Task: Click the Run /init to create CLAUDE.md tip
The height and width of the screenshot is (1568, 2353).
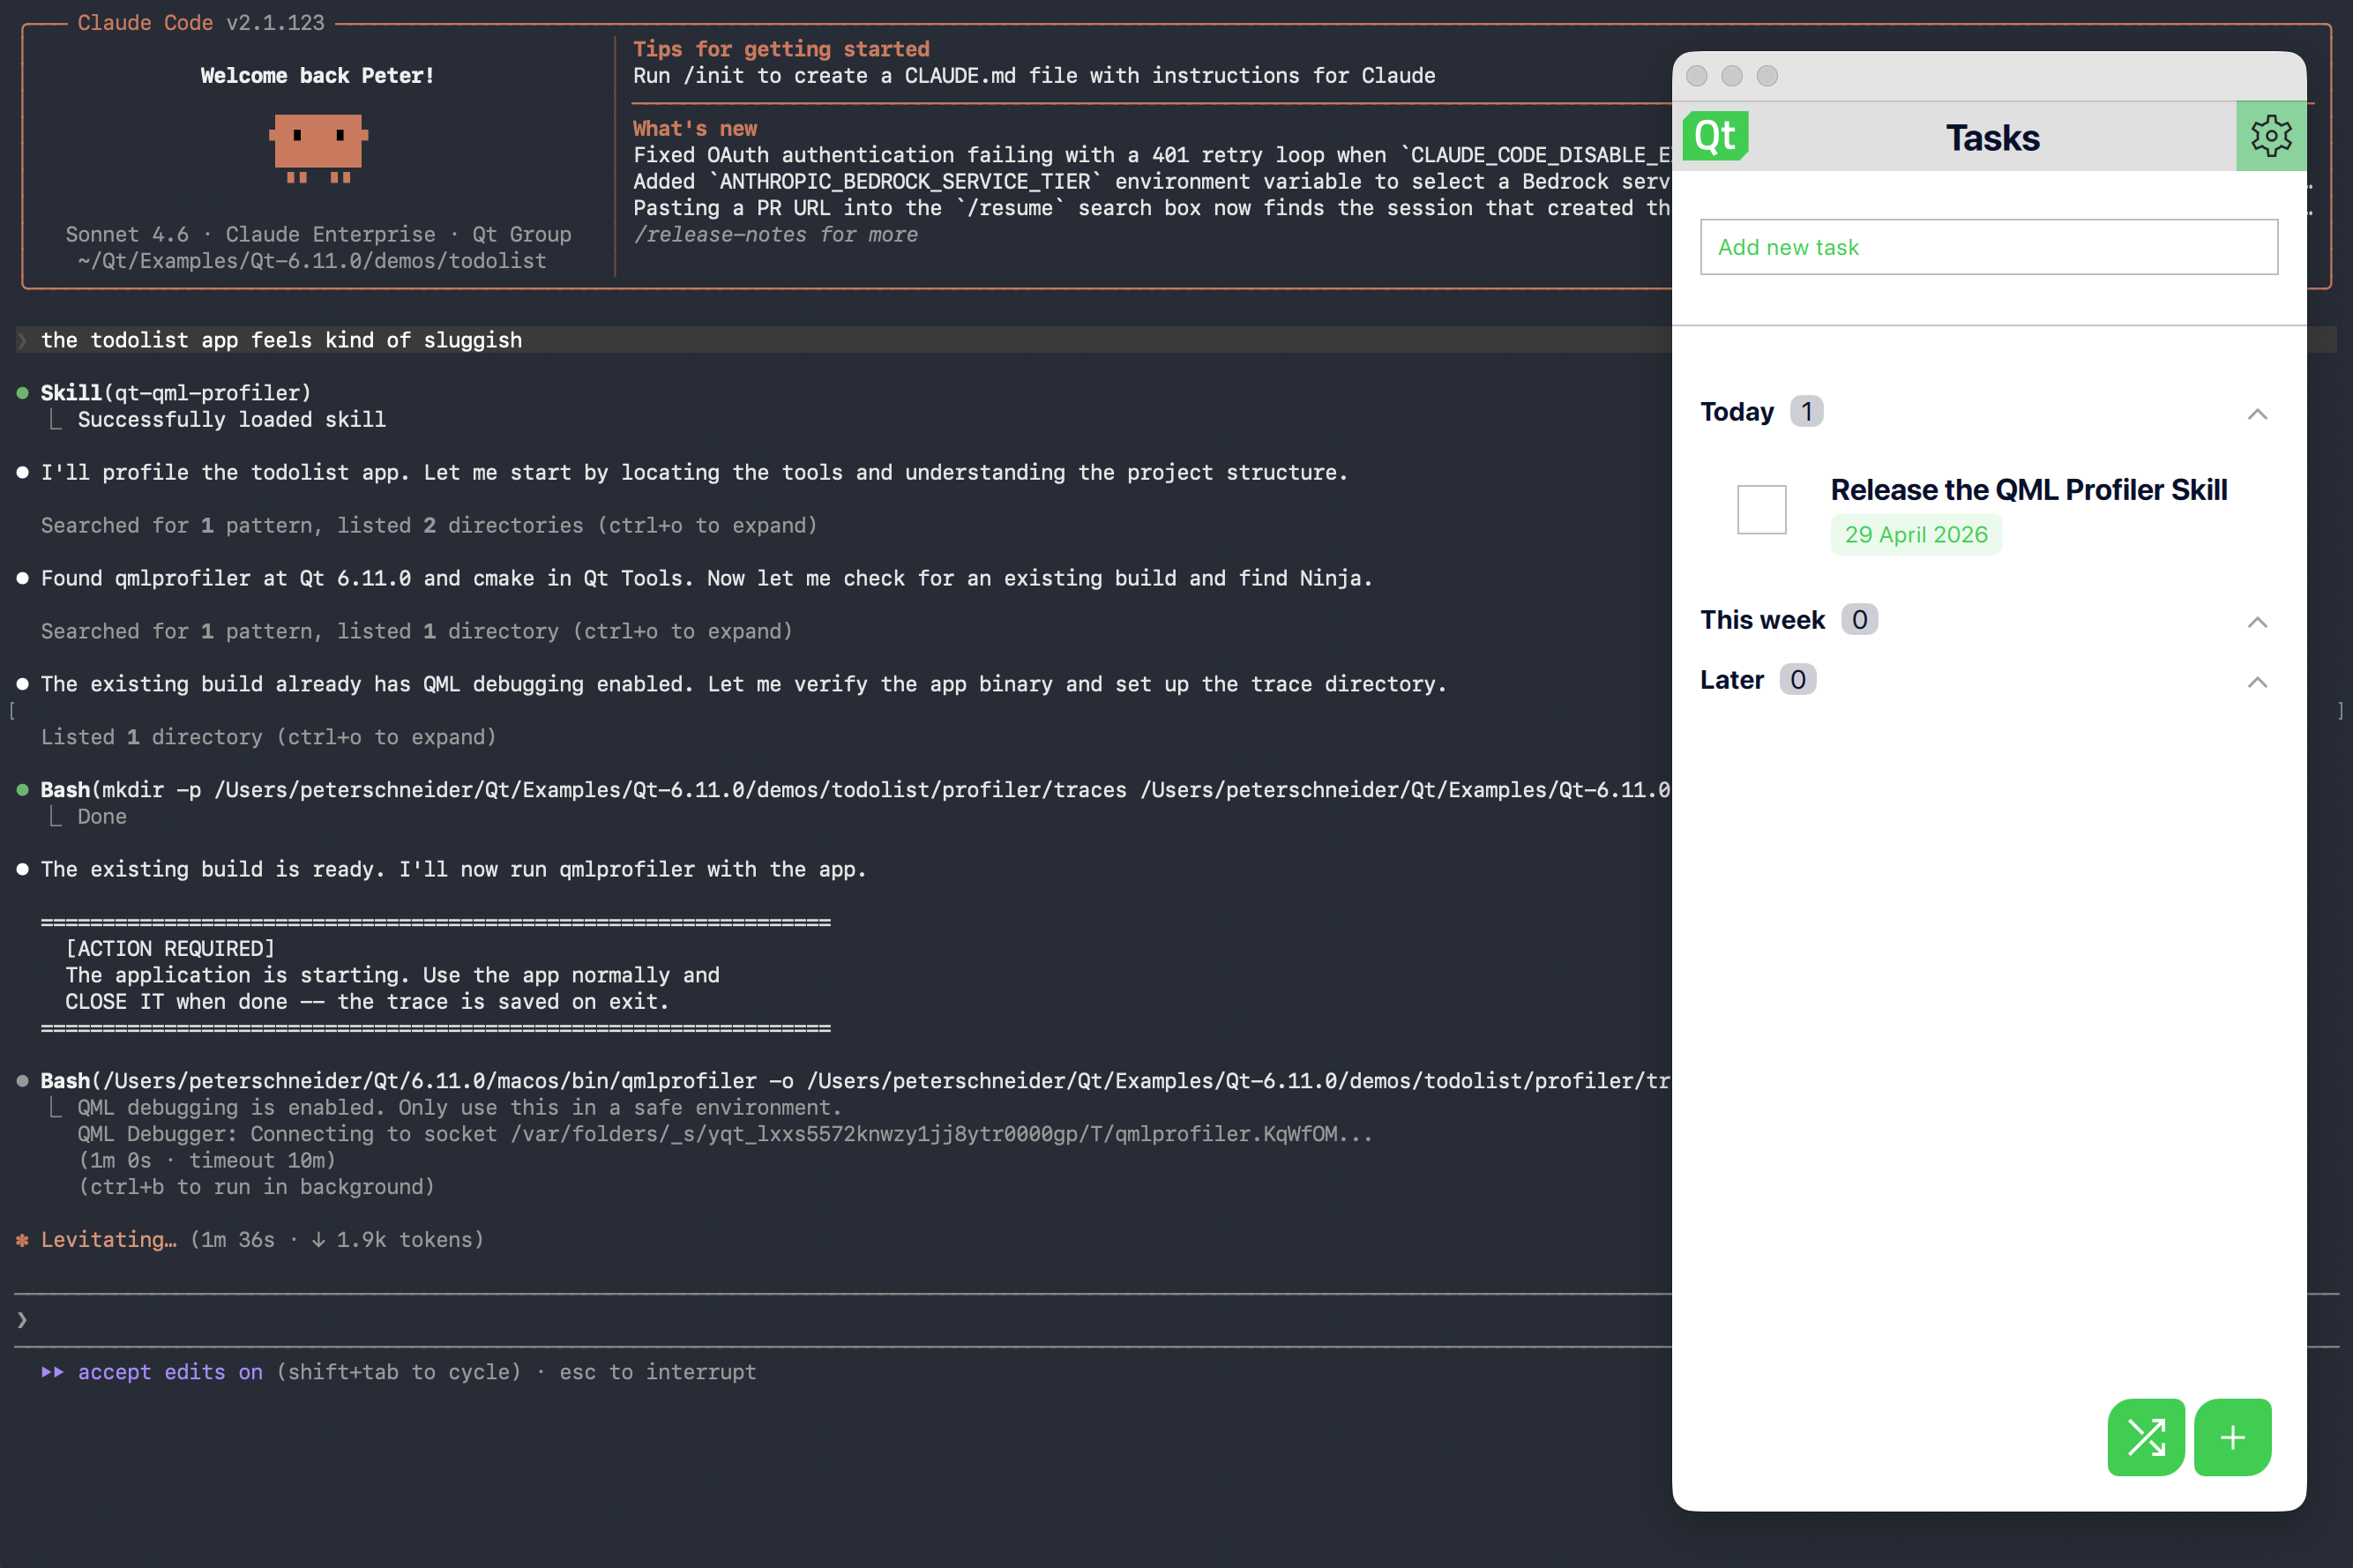Action: [x=1034, y=75]
